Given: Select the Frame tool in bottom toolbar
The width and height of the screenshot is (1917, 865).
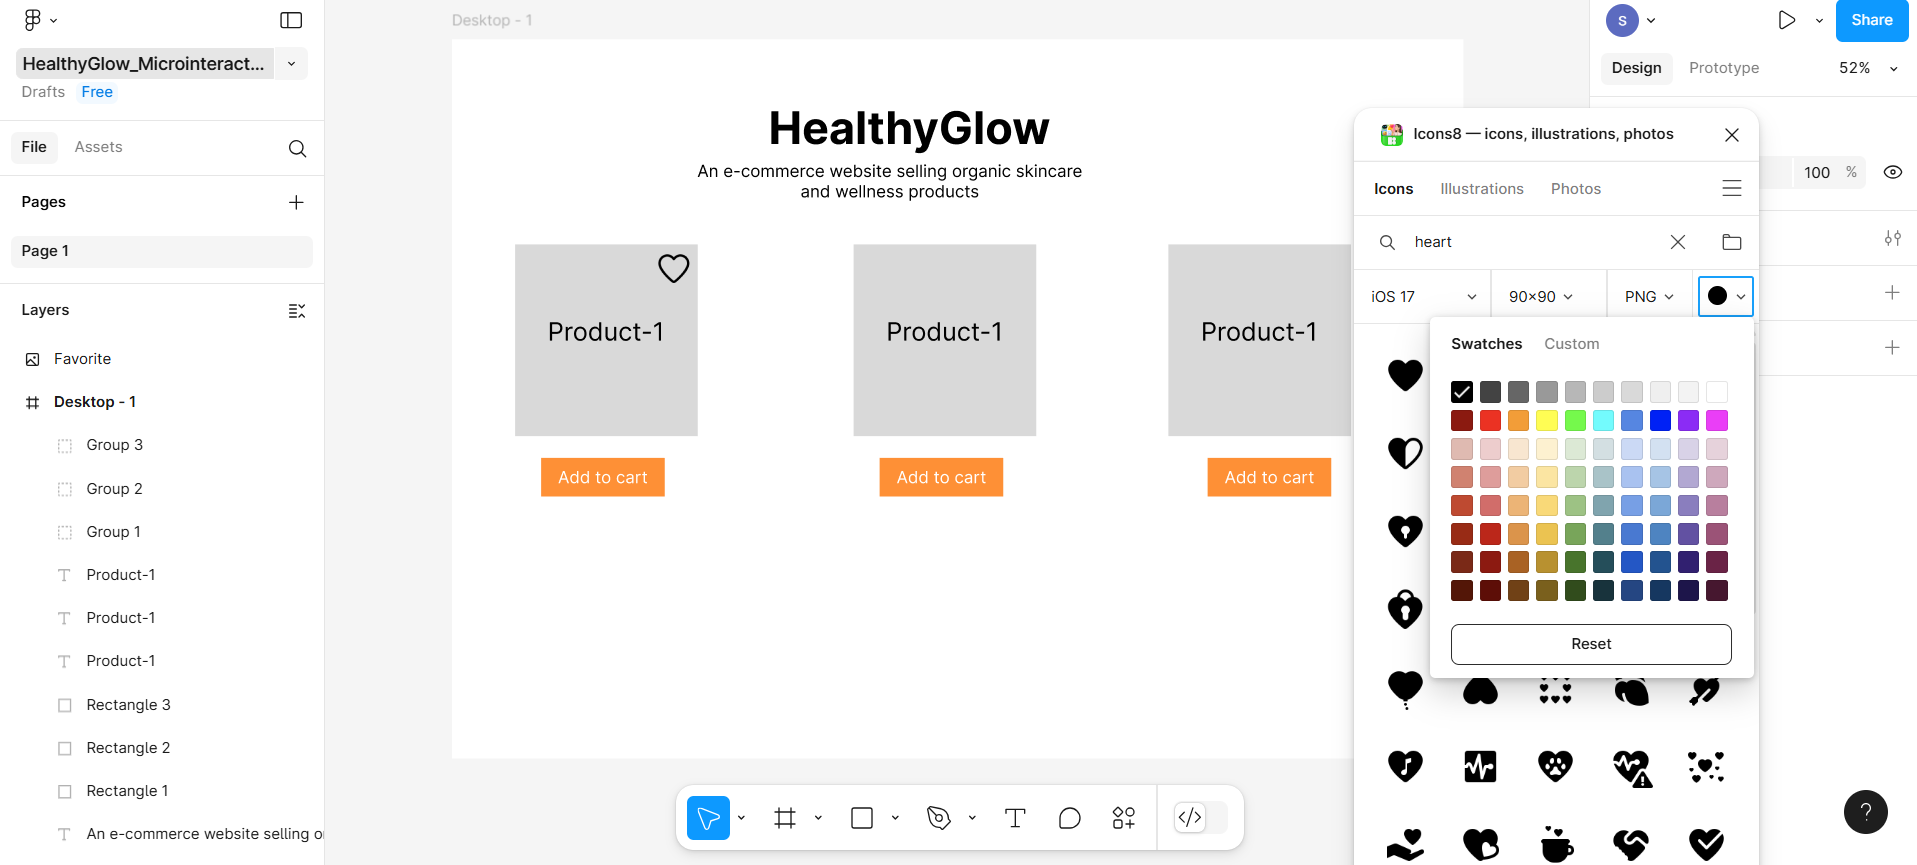Looking at the screenshot, I should tap(785, 818).
